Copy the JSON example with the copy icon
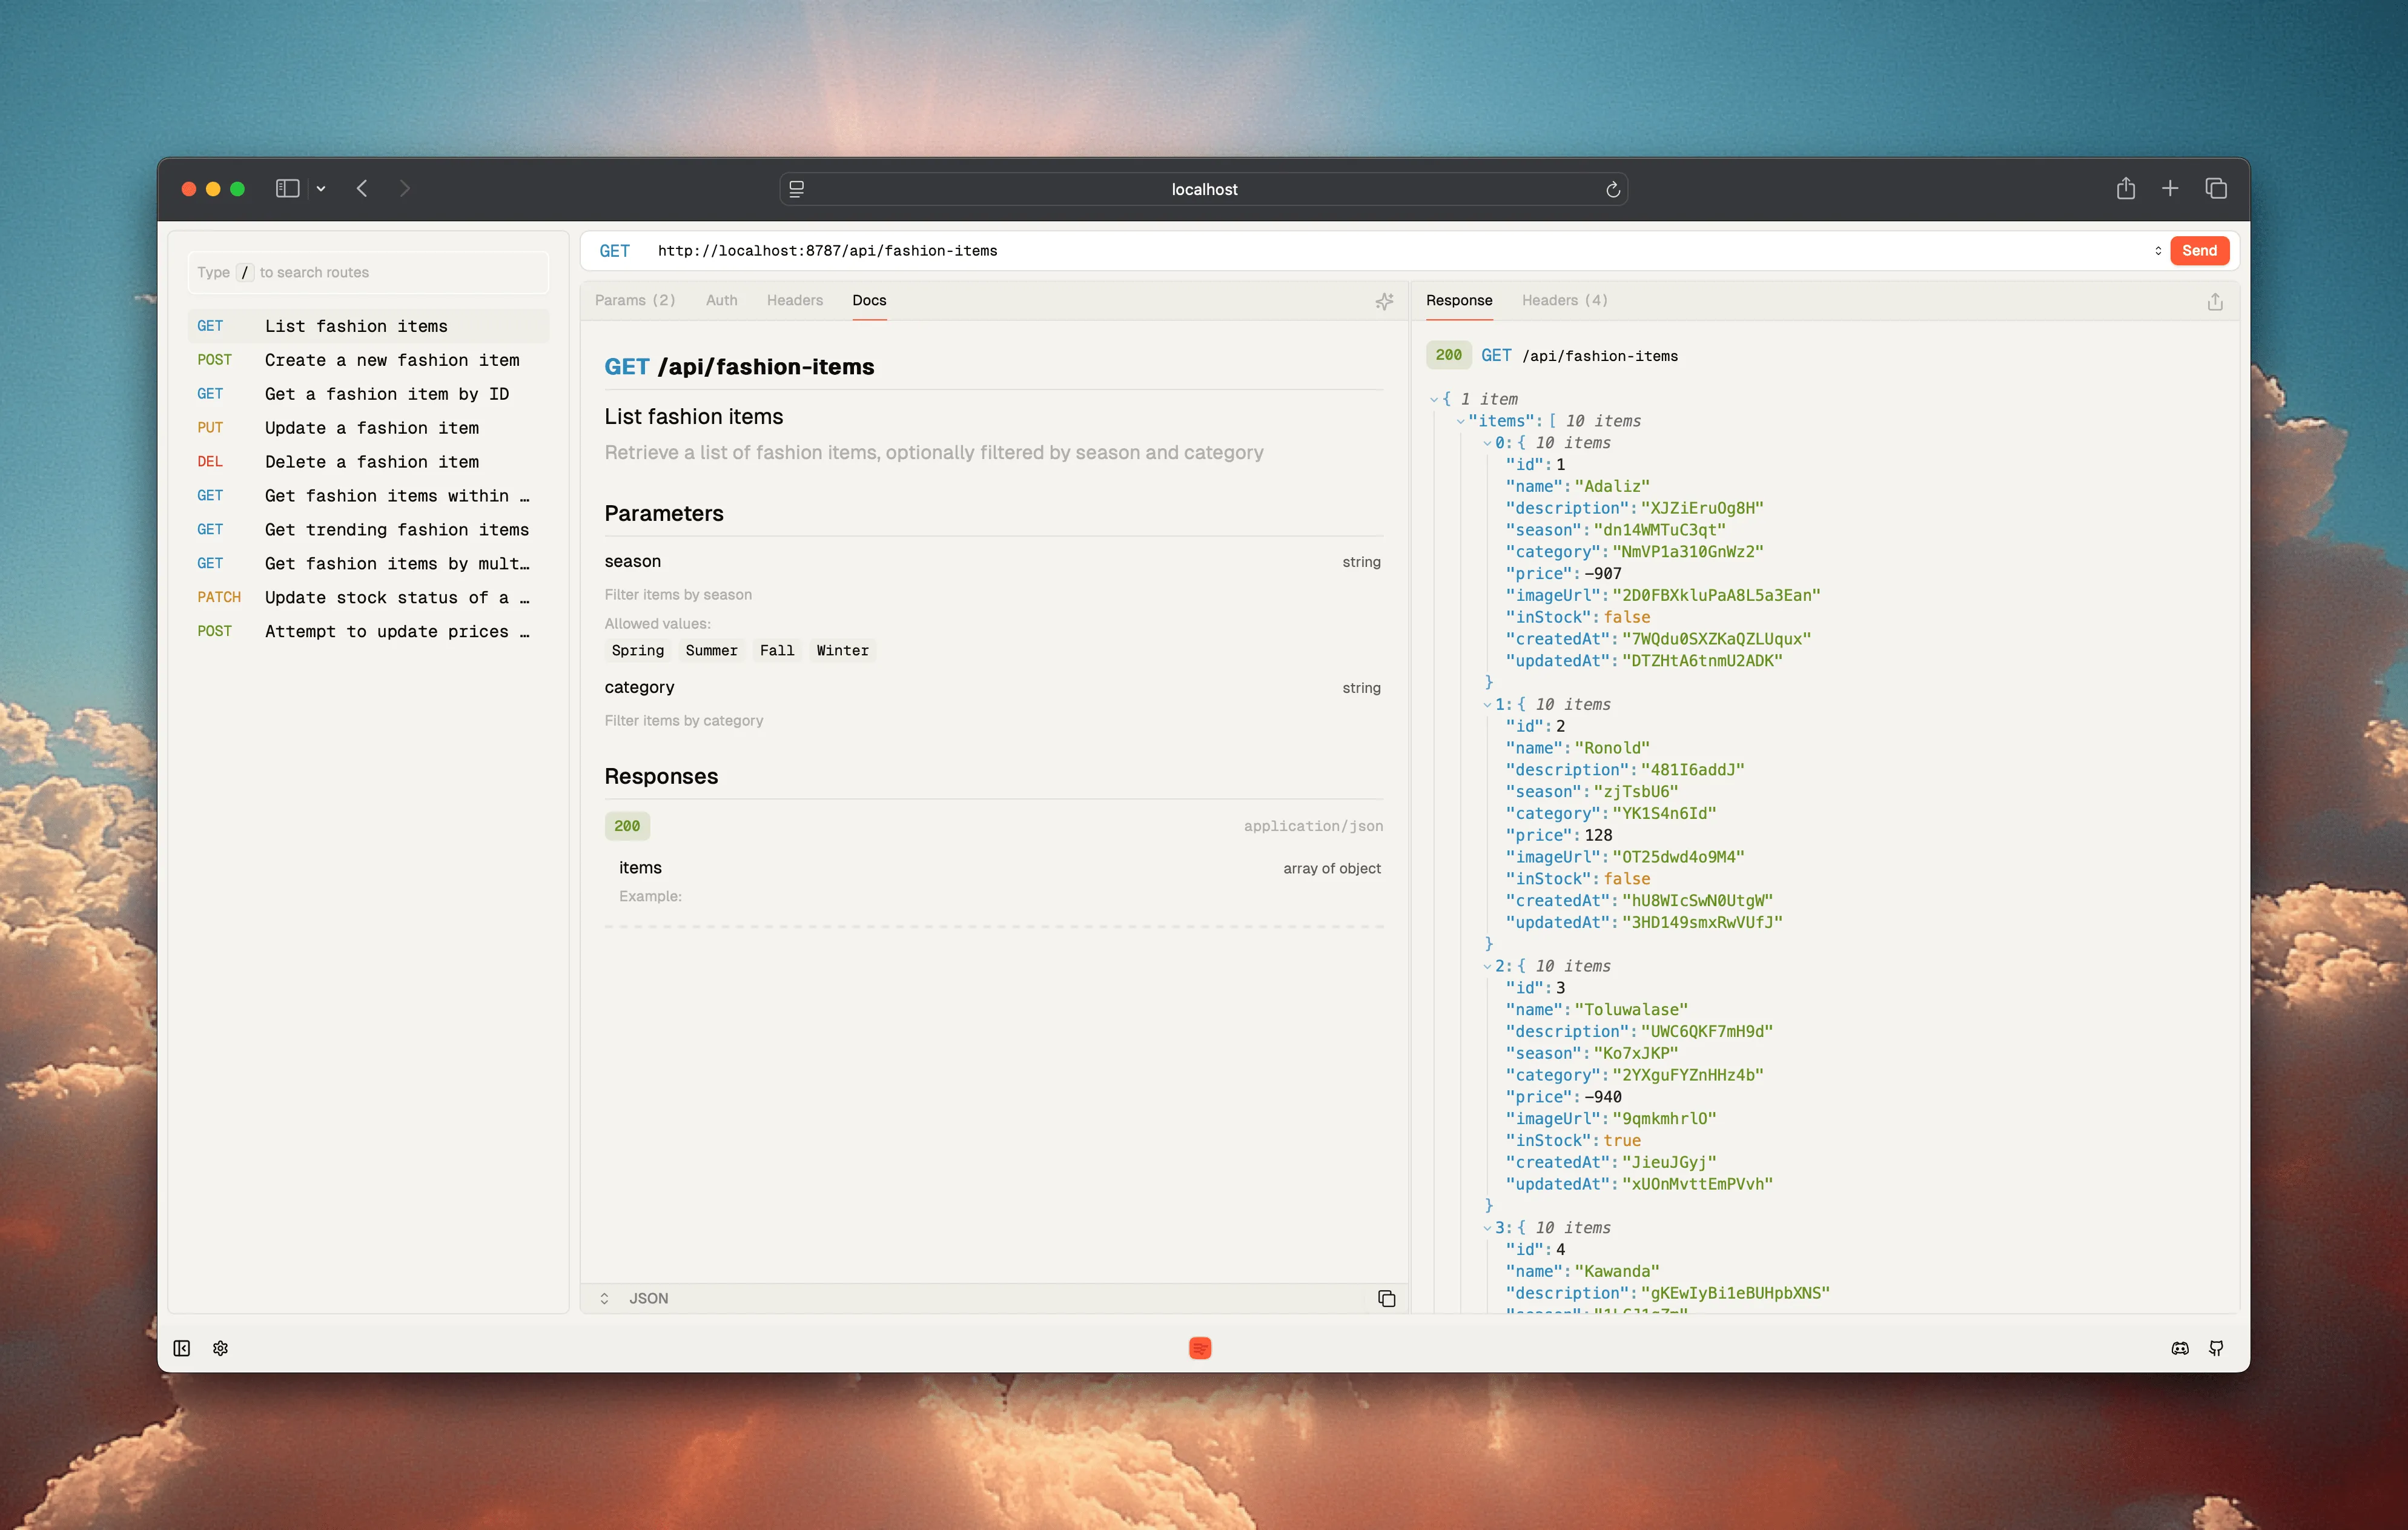Screen dimensions: 2408x1530 pyautogui.click(x=1387, y=1298)
